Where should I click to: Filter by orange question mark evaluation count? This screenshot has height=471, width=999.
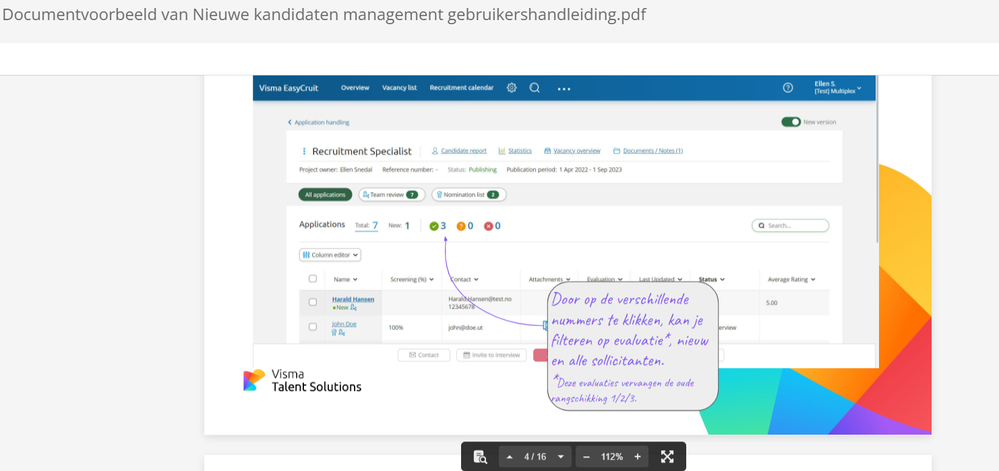[464, 226]
